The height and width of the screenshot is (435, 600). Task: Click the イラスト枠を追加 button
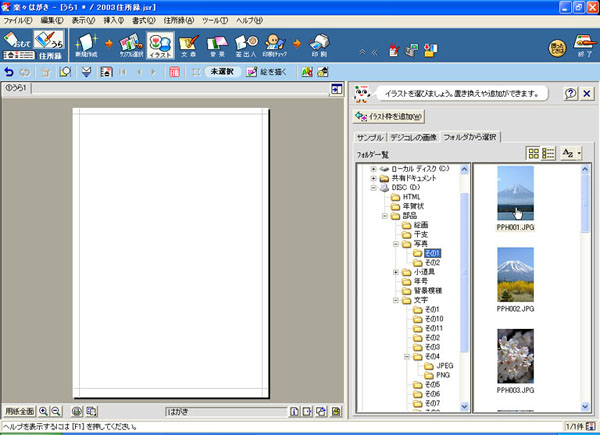(390, 116)
